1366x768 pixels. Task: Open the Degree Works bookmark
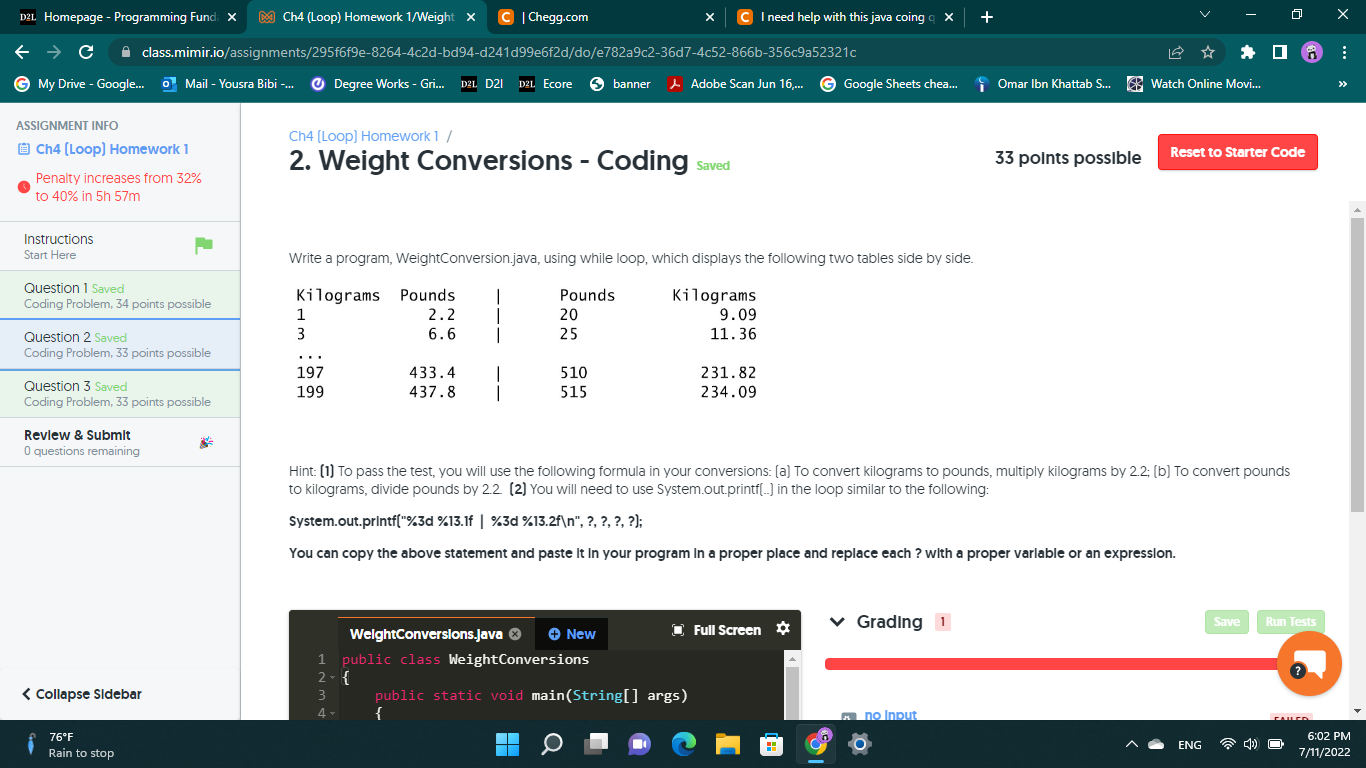pyautogui.click(x=378, y=84)
